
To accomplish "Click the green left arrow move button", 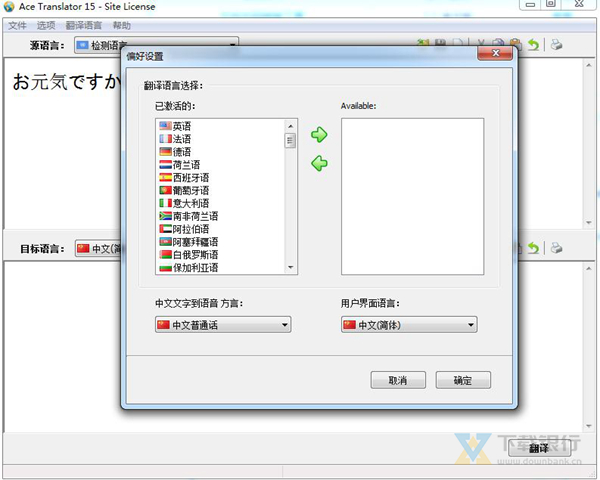I will 319,163.
